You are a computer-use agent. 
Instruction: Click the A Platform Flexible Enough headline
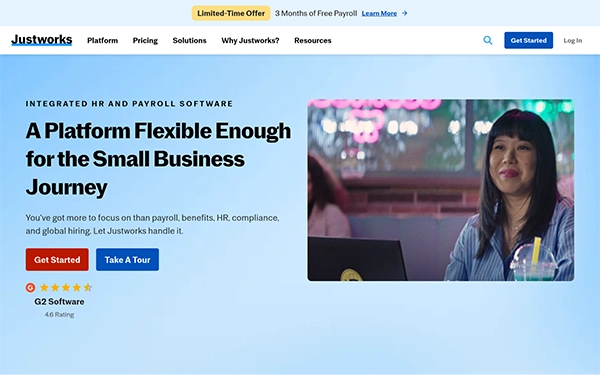point(158,159)
